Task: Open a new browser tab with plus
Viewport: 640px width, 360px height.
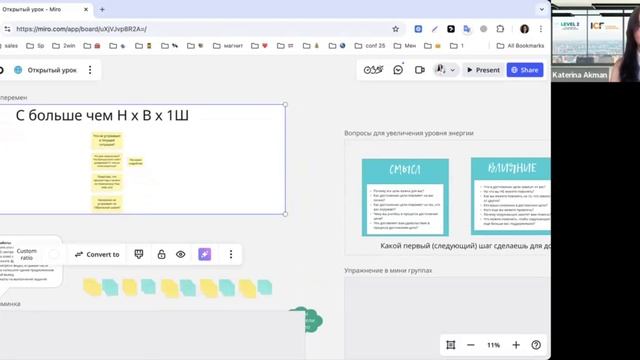Action: 102,9
